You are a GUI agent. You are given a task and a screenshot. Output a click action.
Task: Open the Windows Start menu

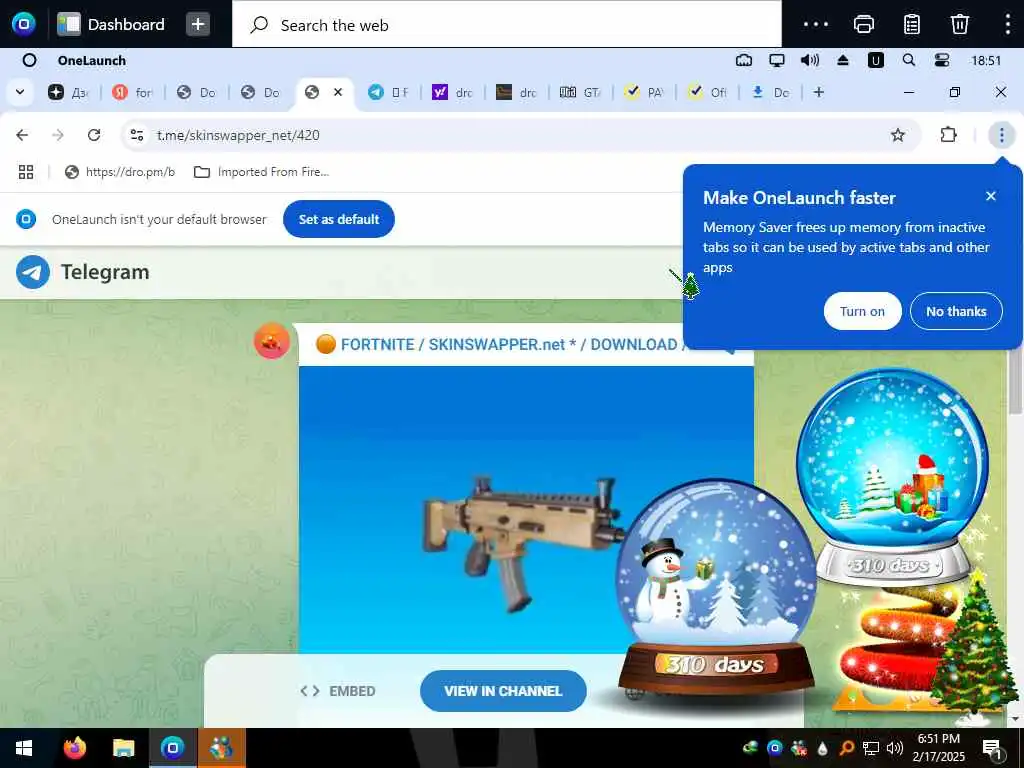[24, 748]
